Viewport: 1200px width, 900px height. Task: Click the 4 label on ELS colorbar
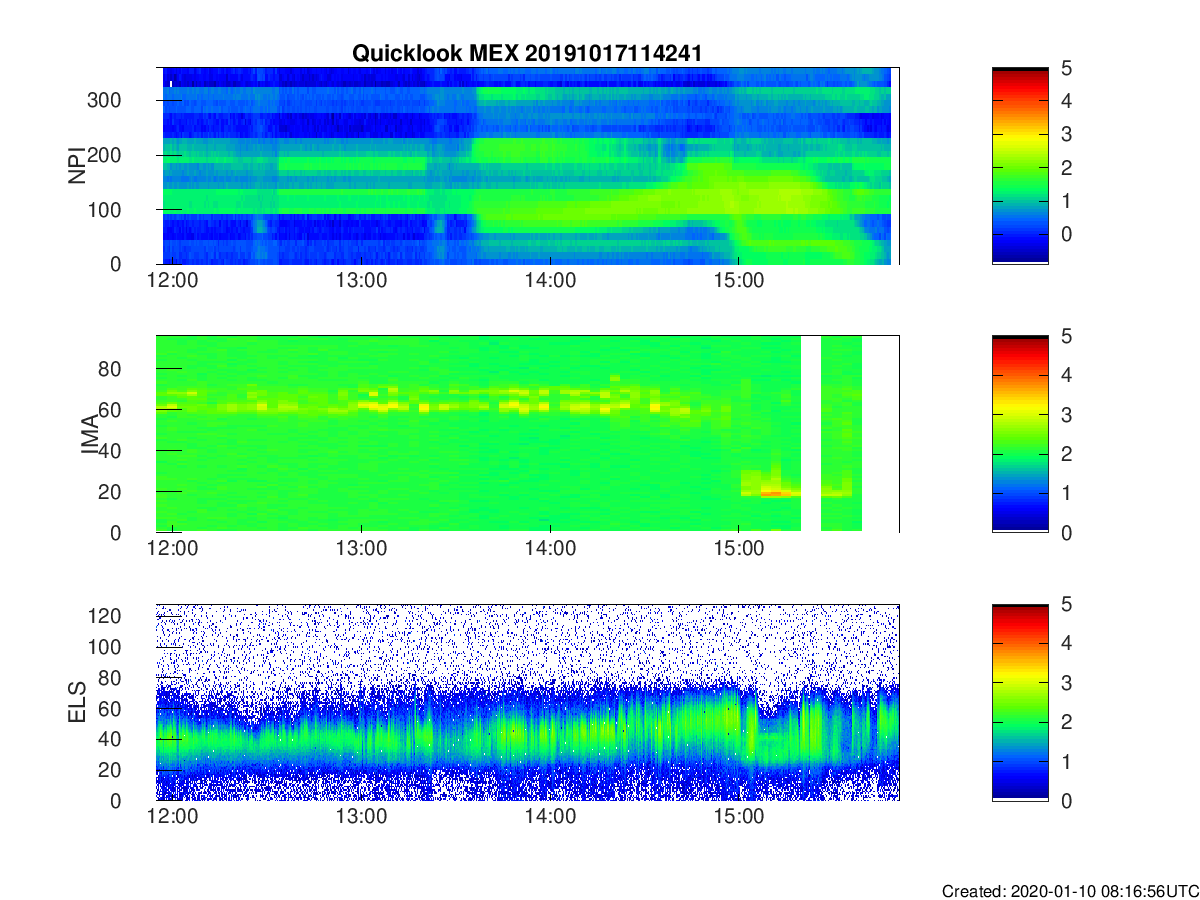coord(1065,643)
